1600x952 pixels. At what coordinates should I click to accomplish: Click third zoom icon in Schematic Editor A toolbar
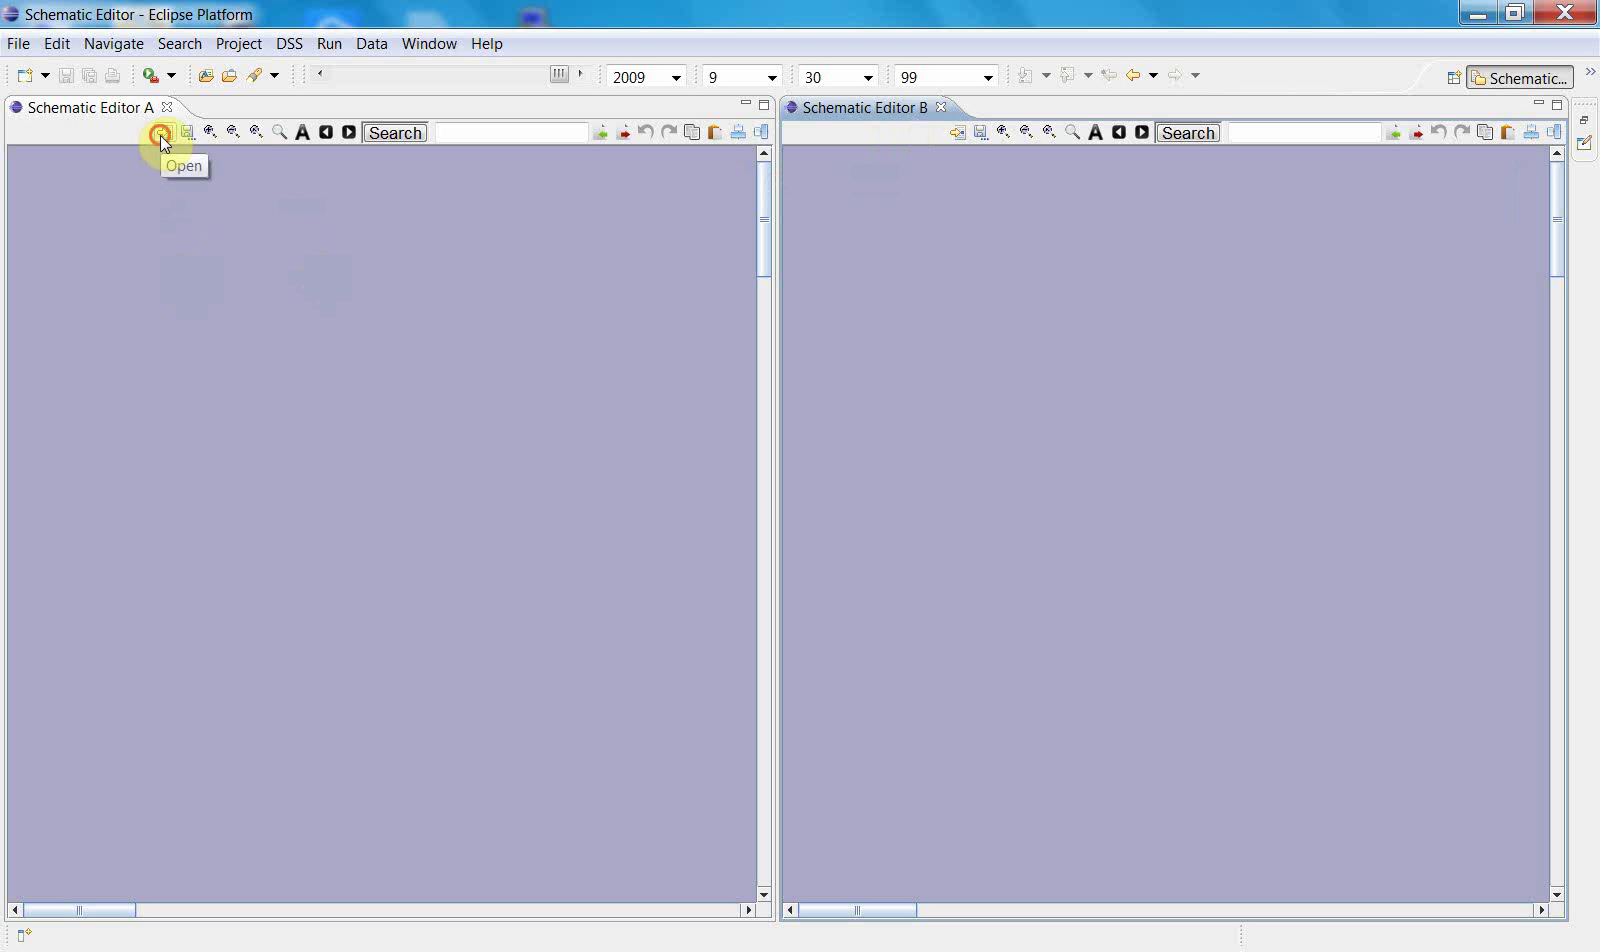point(256,132)
